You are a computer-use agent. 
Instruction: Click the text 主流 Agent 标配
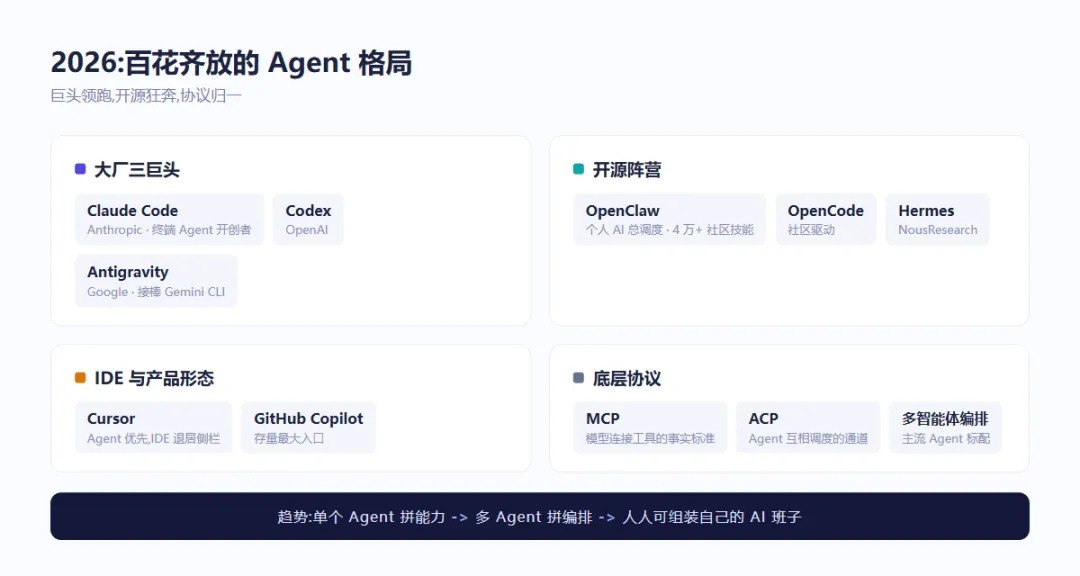pyautogui.click(x=946, y=439)
